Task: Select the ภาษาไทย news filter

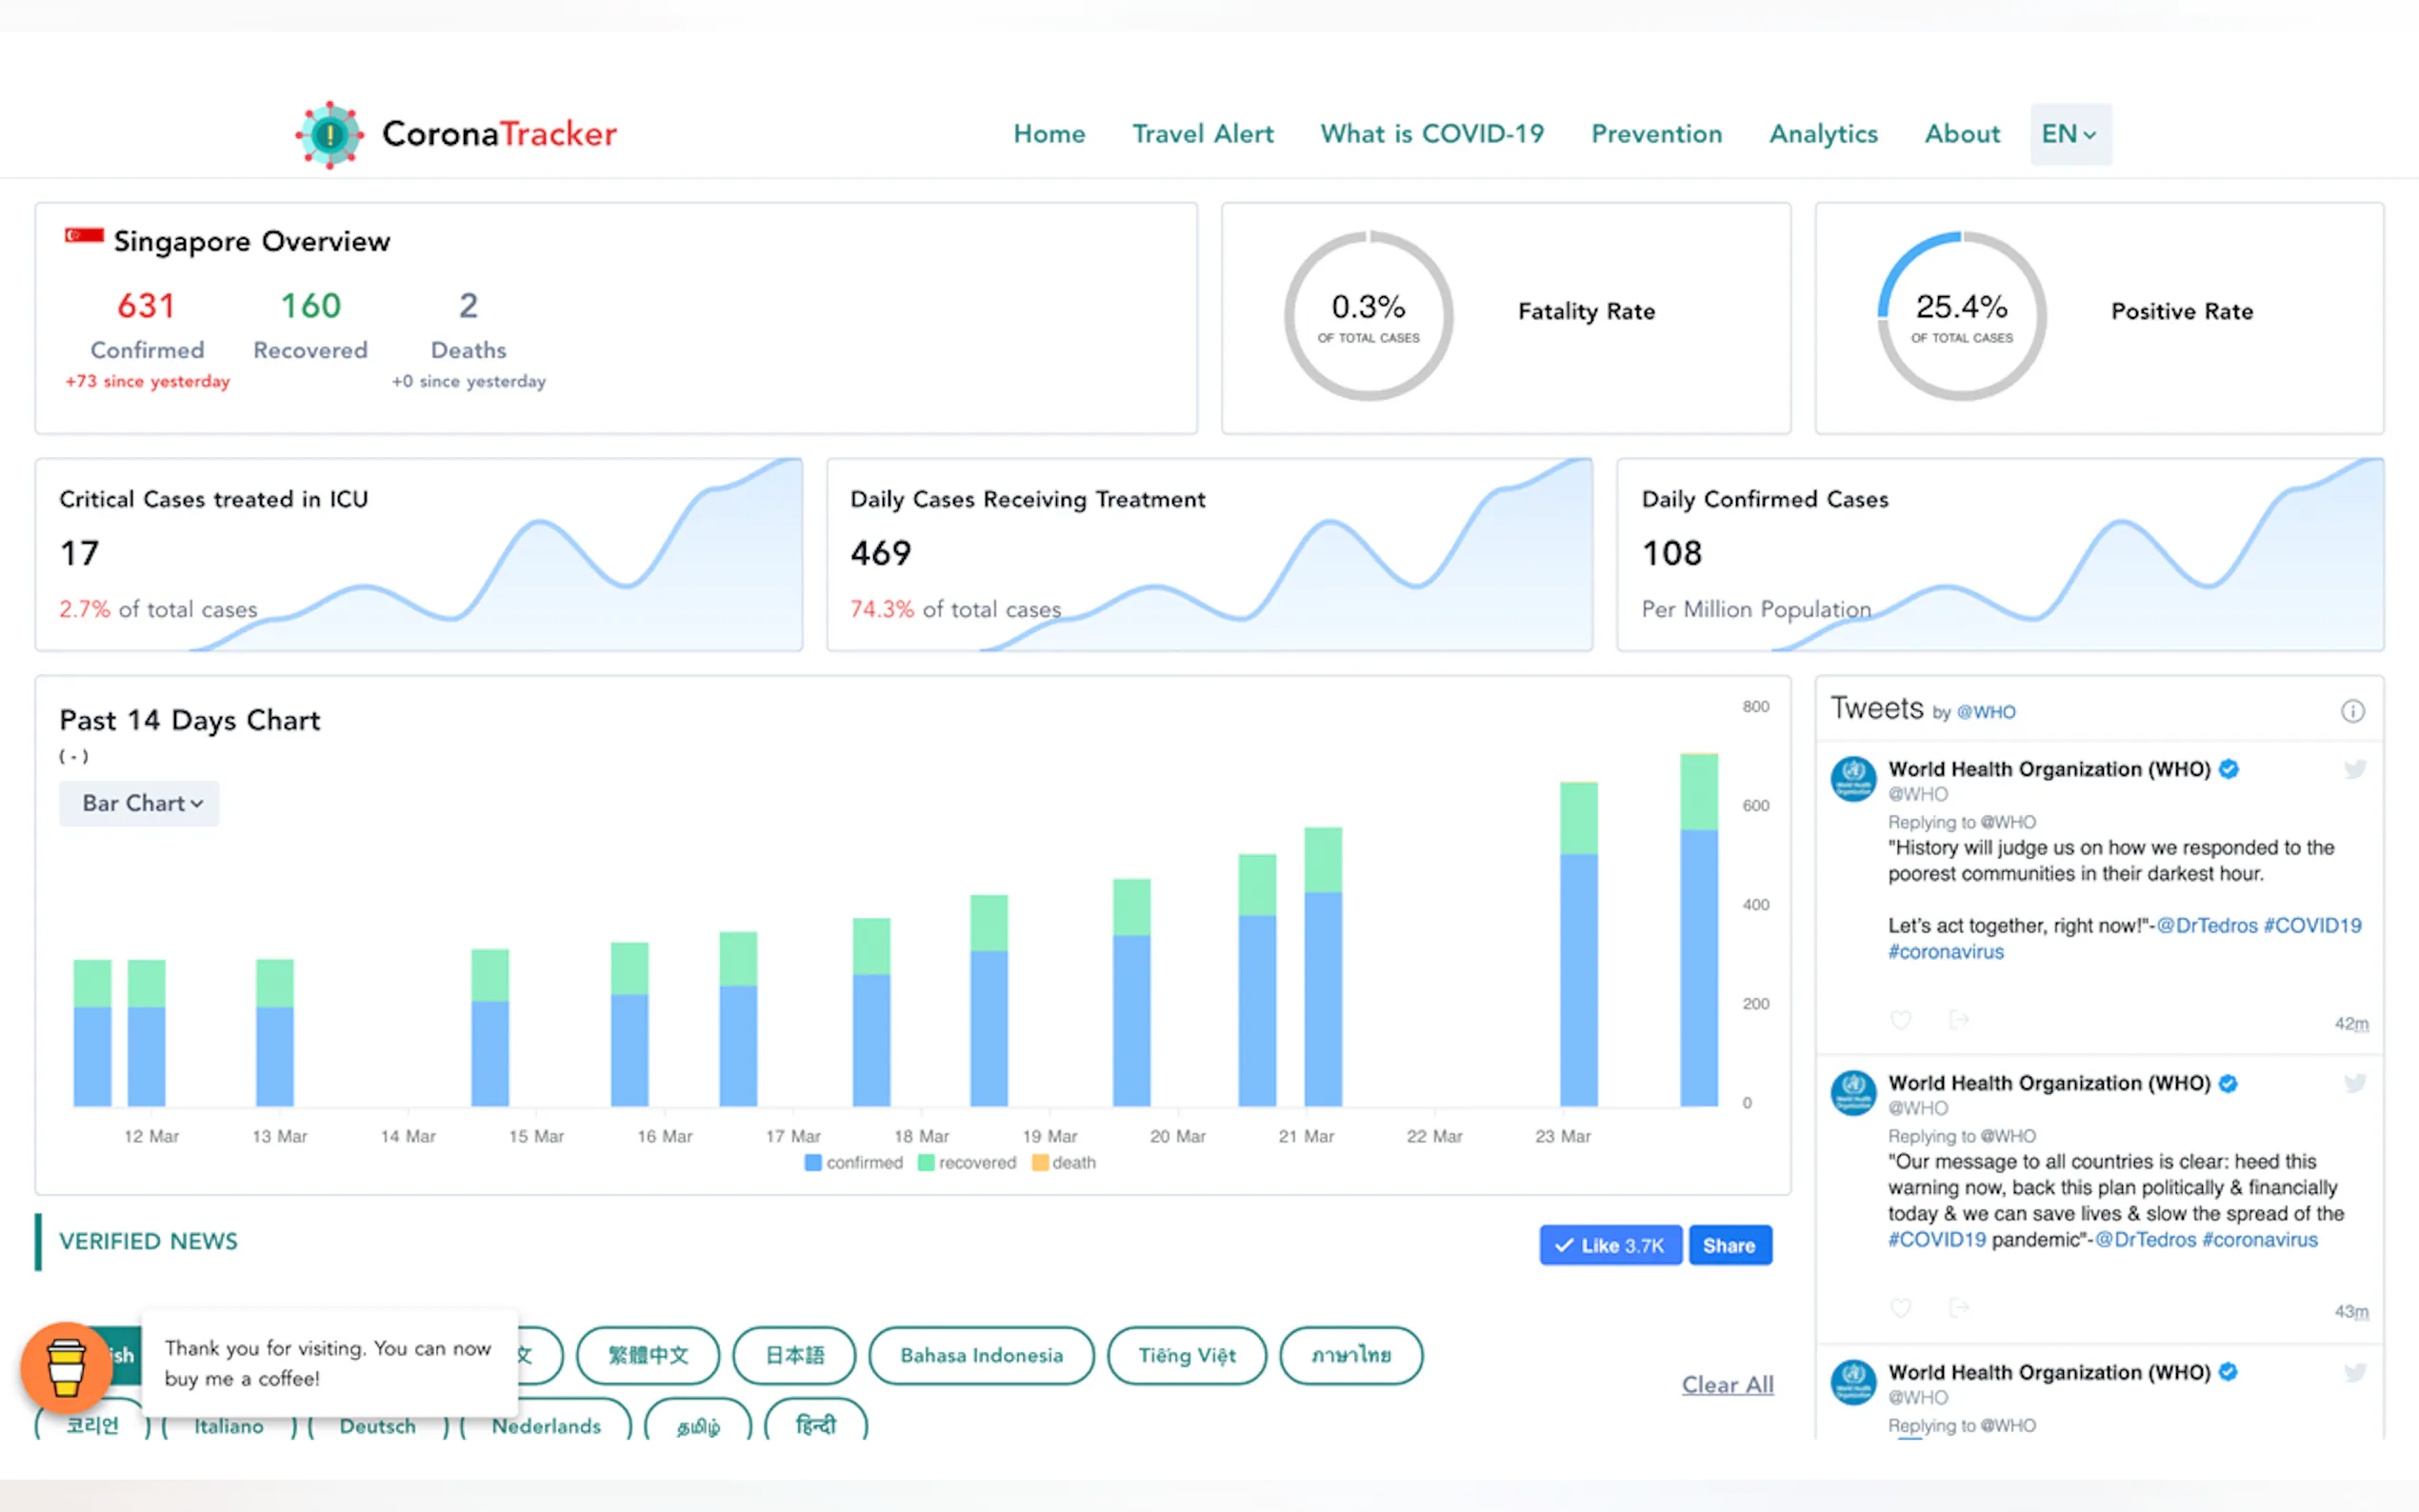Action: (1351, 1355)
